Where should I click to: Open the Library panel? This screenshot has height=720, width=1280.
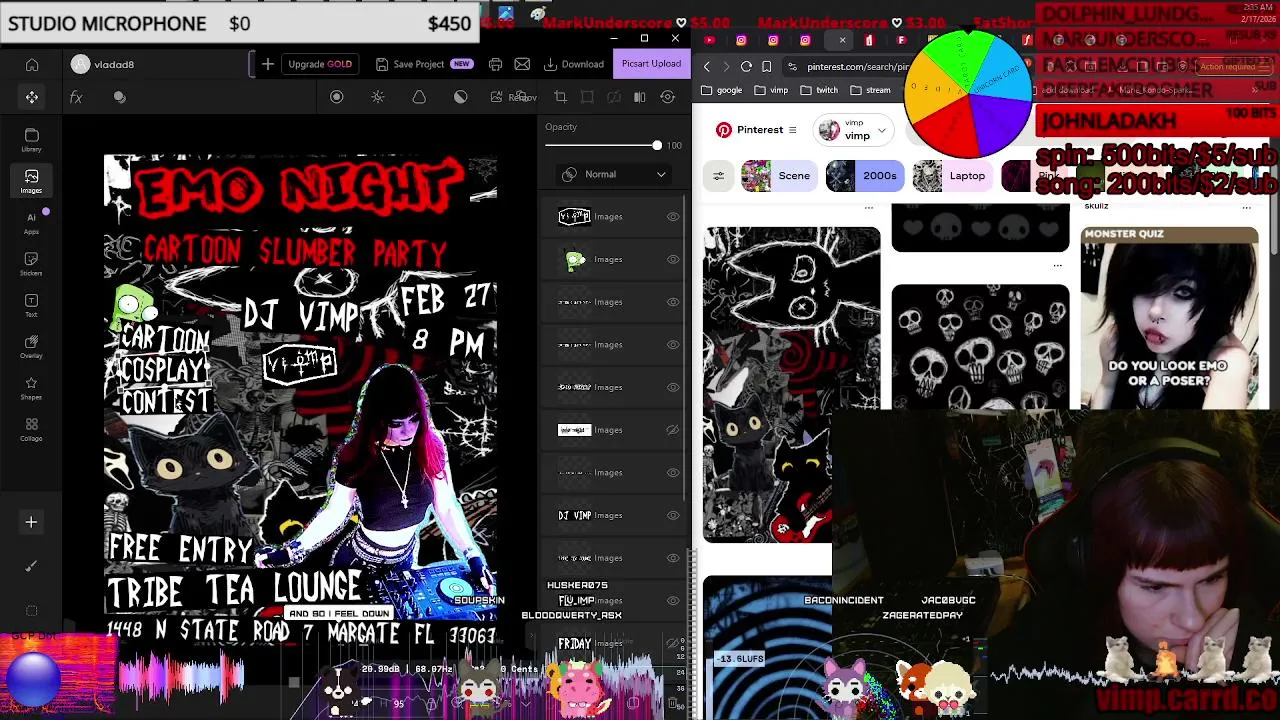pyautogui.click(x=31, y=140)
